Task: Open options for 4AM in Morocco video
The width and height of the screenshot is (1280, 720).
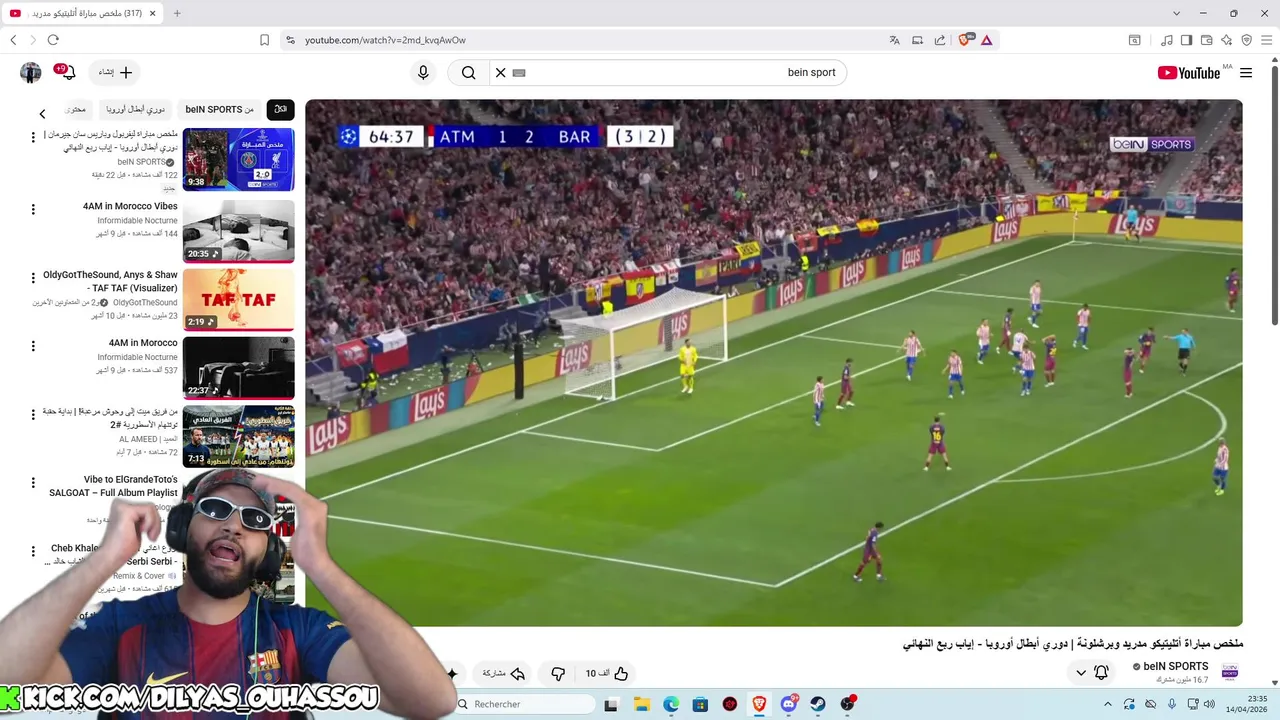Action: coord(33,346)
